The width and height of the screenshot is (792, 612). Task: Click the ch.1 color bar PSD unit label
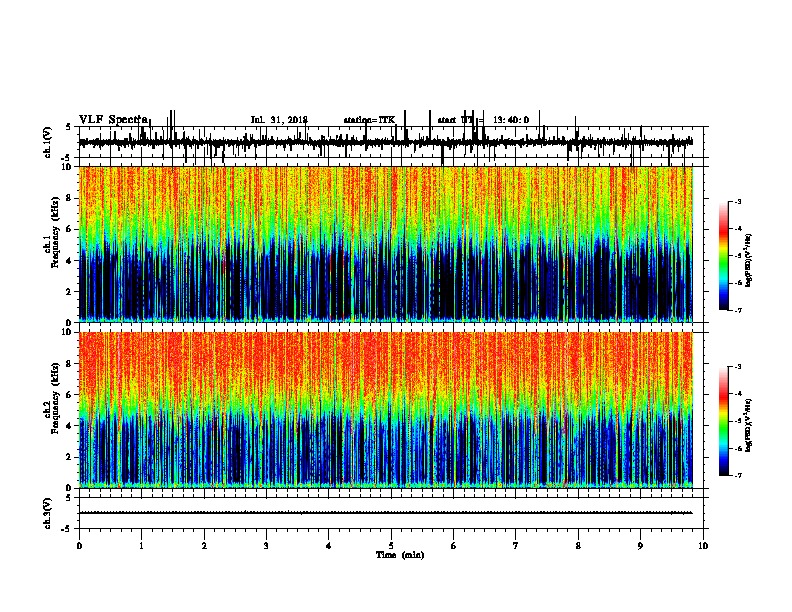tap(749, 260)
